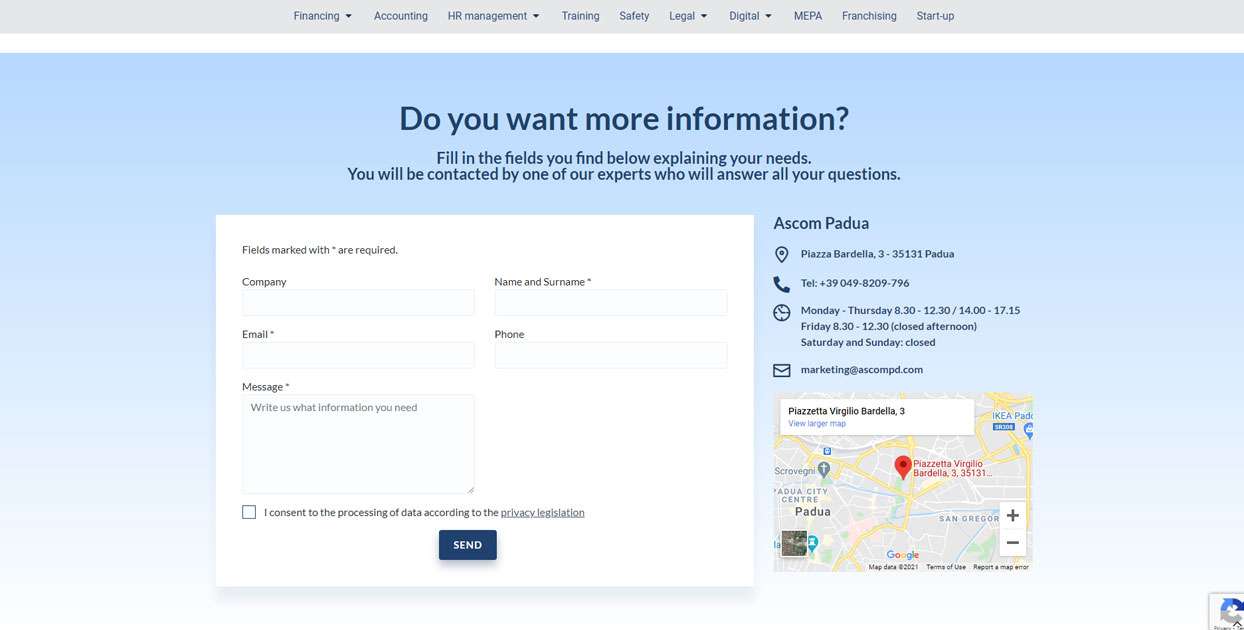
Task: Click into the Email input field
Action: coord(358,355)
